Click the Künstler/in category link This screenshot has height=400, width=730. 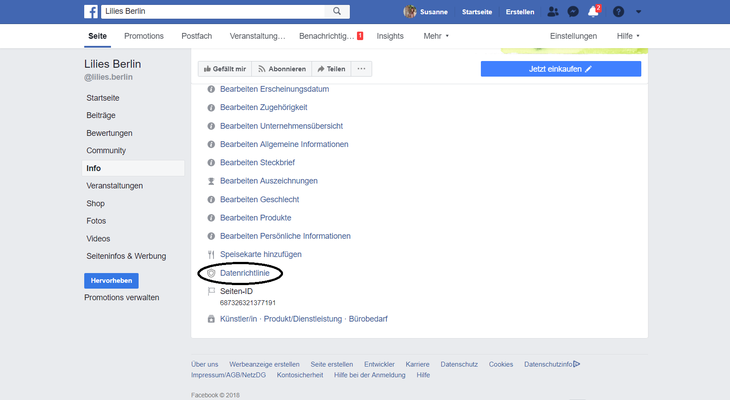238,319
